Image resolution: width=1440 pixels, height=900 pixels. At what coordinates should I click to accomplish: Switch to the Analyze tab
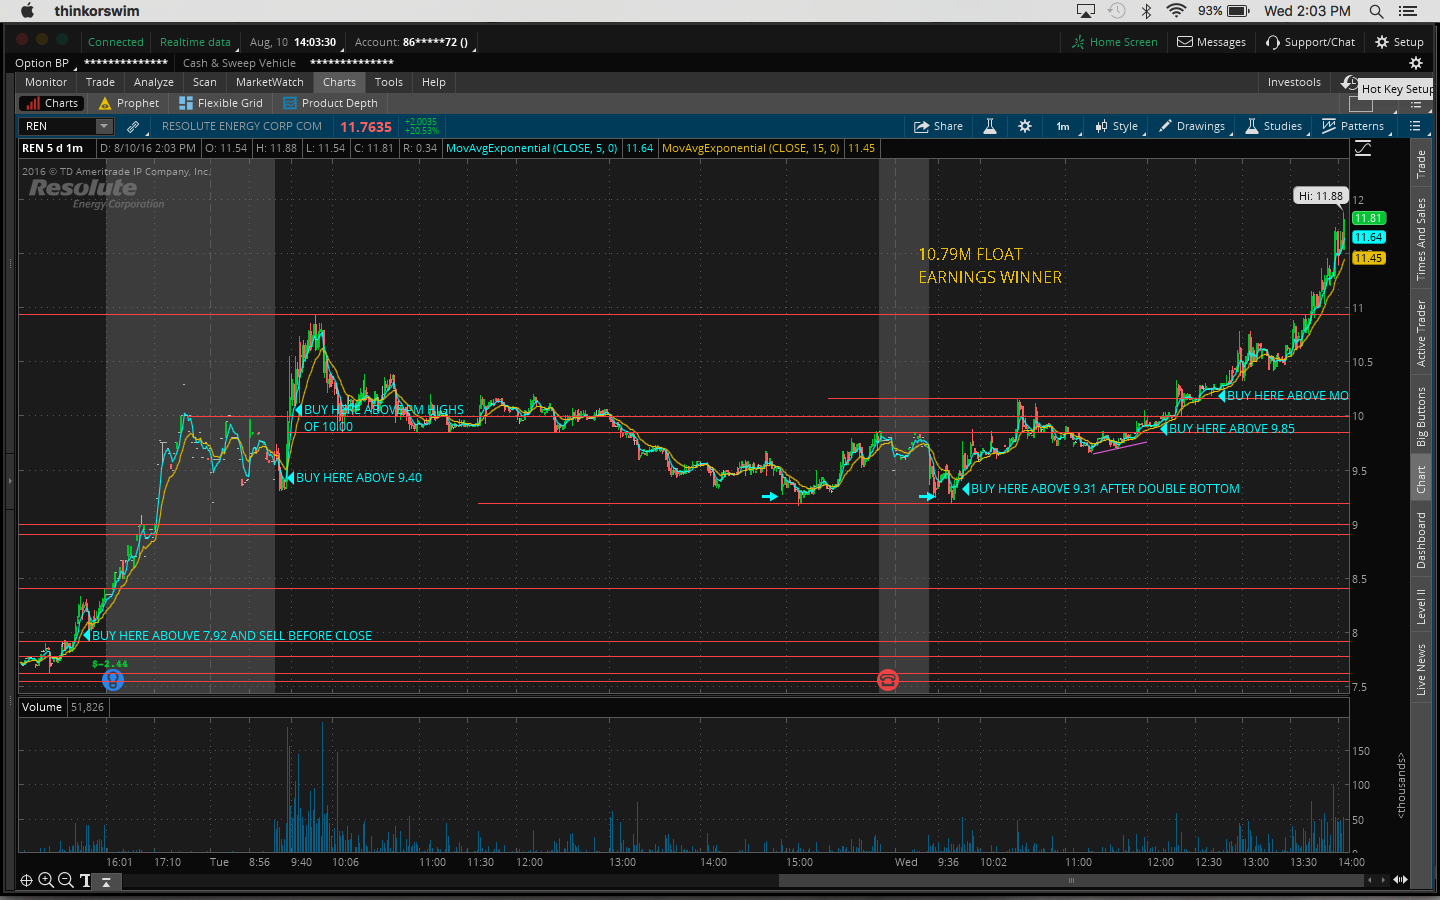154,82
